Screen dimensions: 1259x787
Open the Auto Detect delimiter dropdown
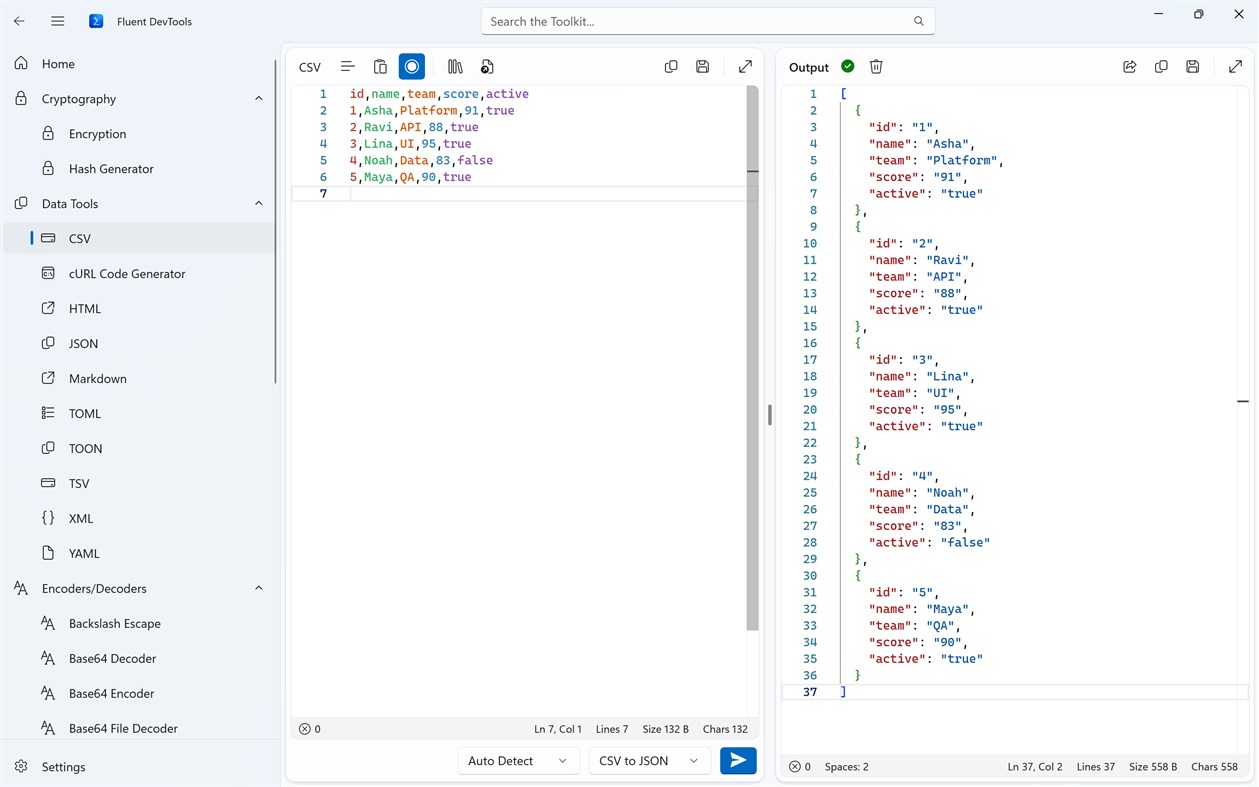(x=518, y=761)
